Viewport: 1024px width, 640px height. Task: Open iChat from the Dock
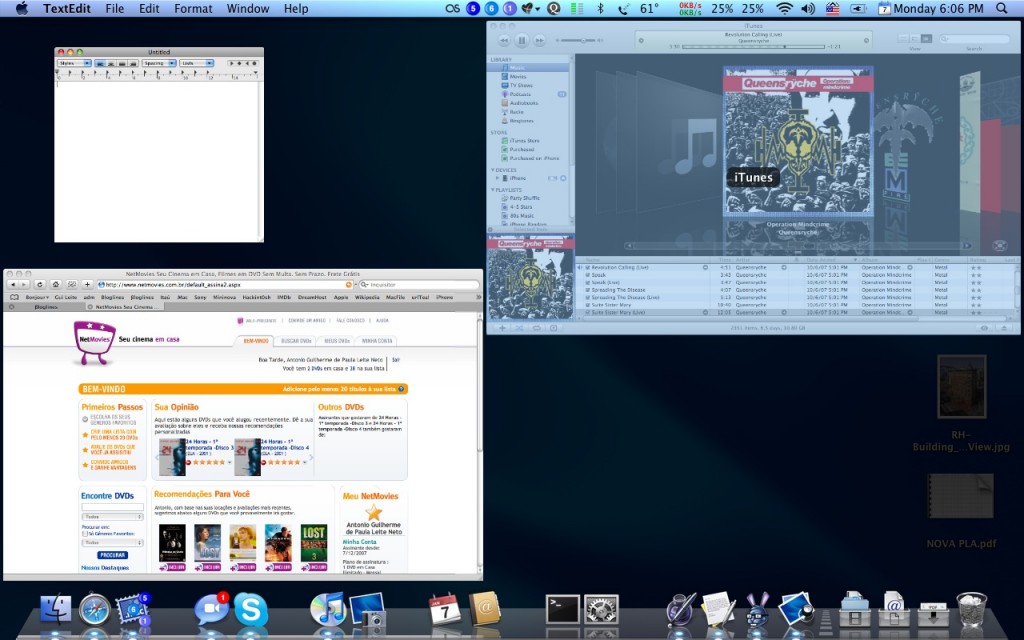pos(212,609)
